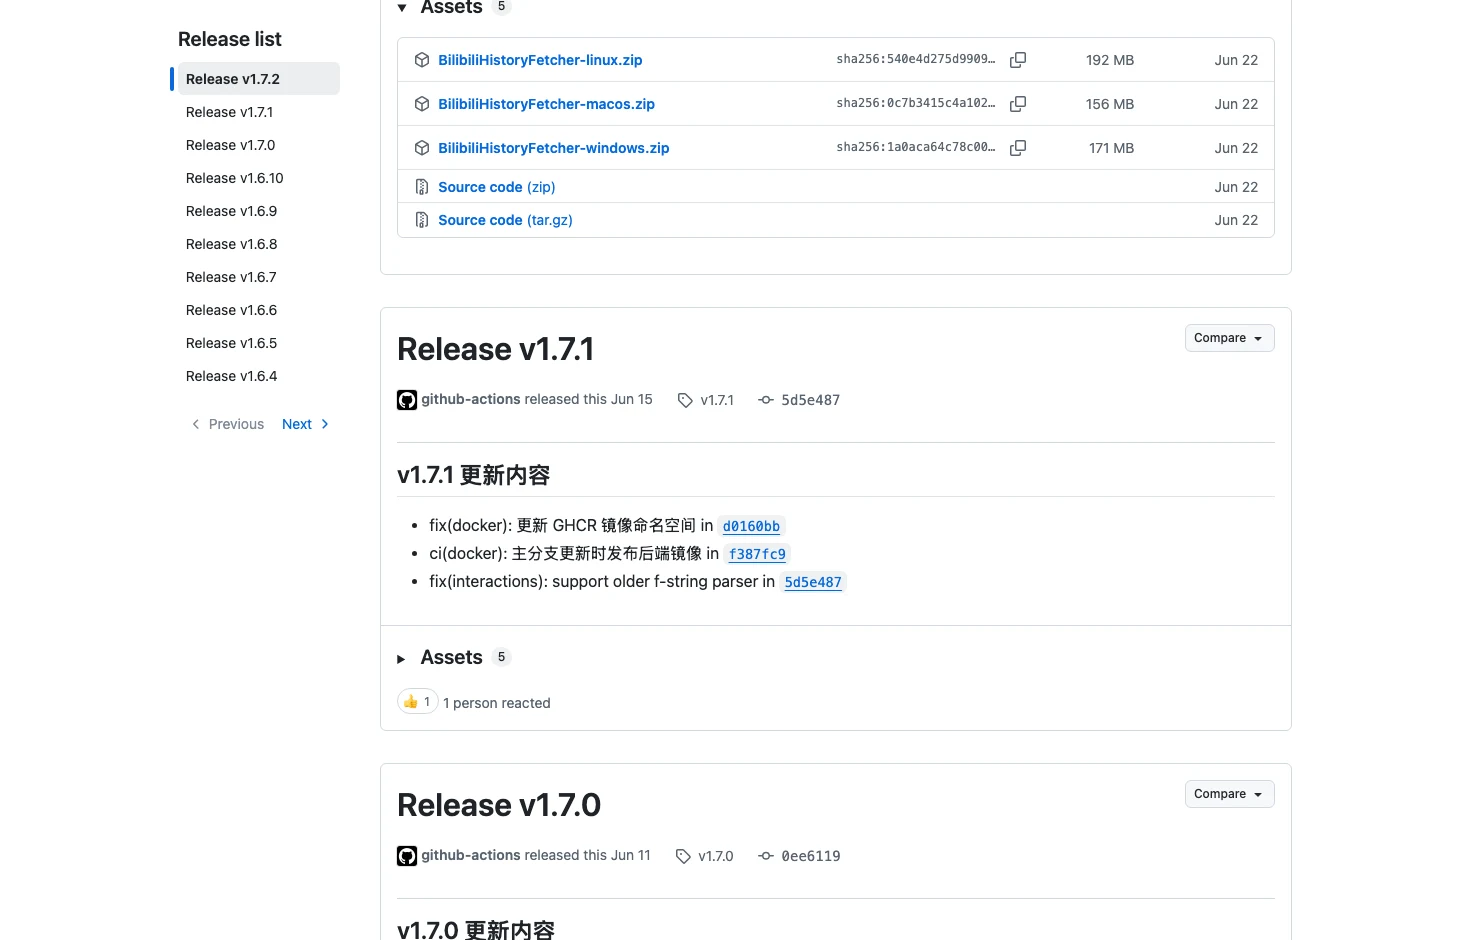Add thumbs up reaction on v1.7.1
Viewport: 1470px width, 940px height.
(418, 702)
